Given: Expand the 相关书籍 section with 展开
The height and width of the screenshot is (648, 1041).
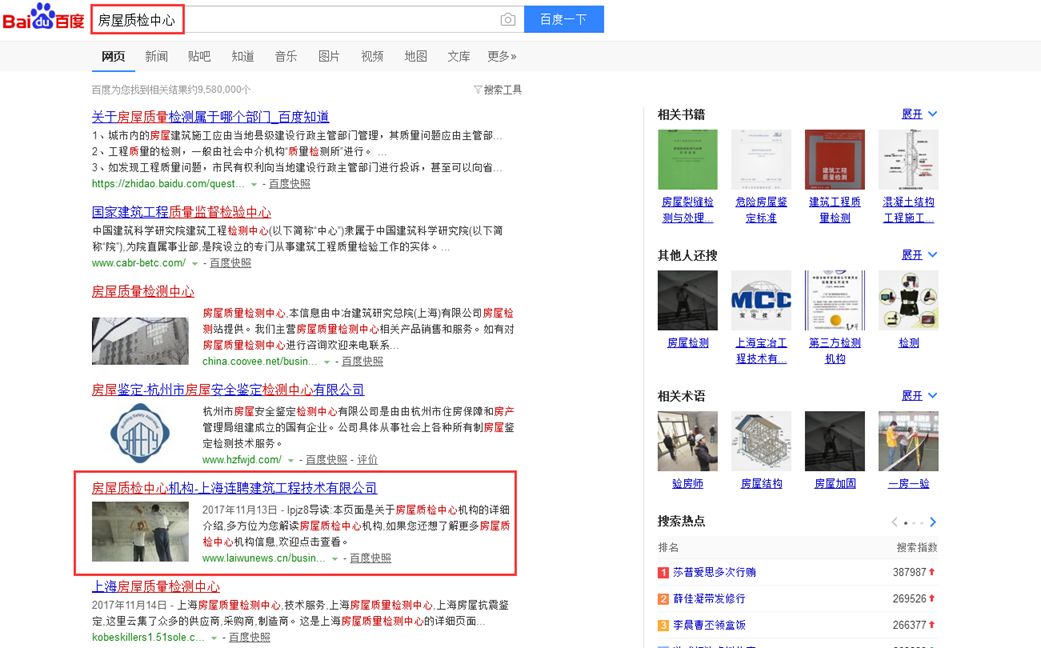Looking at the screenshot, I should point(920,114).
